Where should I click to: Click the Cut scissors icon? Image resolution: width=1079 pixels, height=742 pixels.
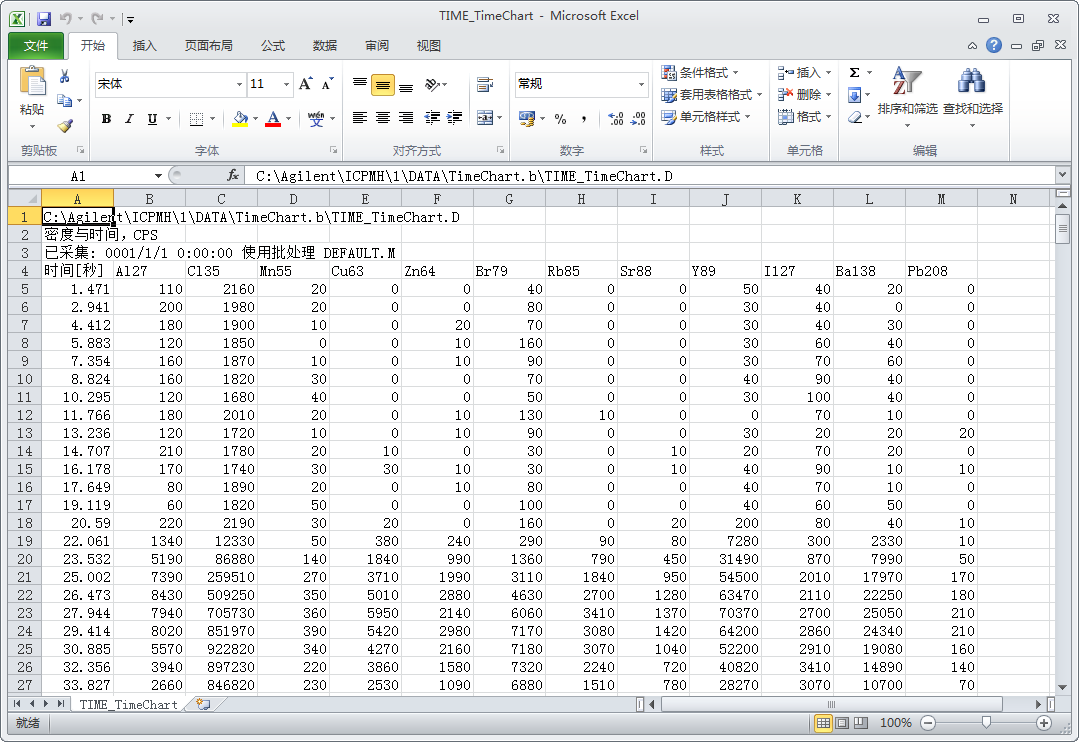[x=65, y=76]
